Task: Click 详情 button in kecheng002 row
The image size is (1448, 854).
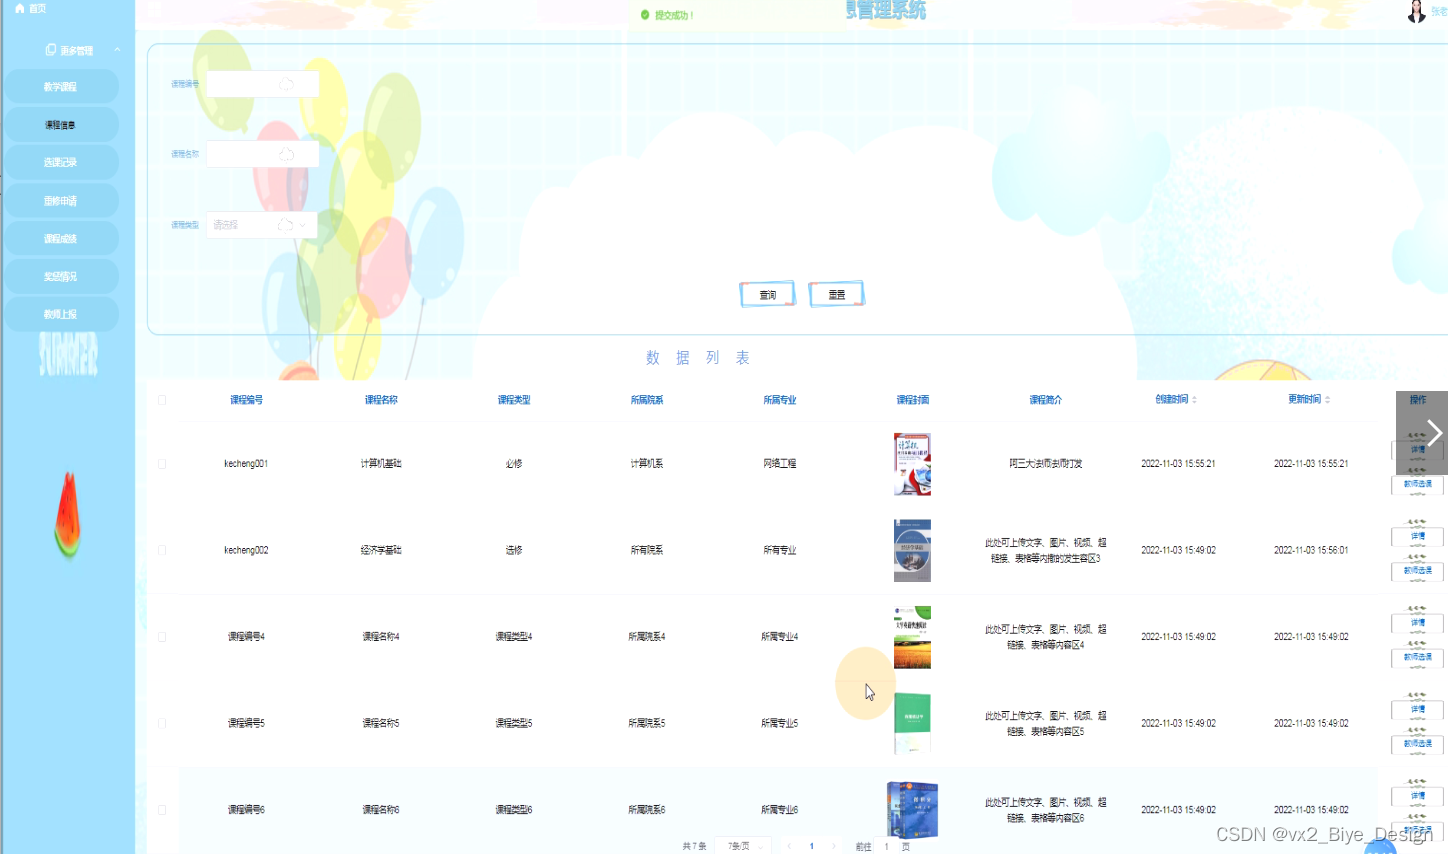Action: (x=1418, y=536)
